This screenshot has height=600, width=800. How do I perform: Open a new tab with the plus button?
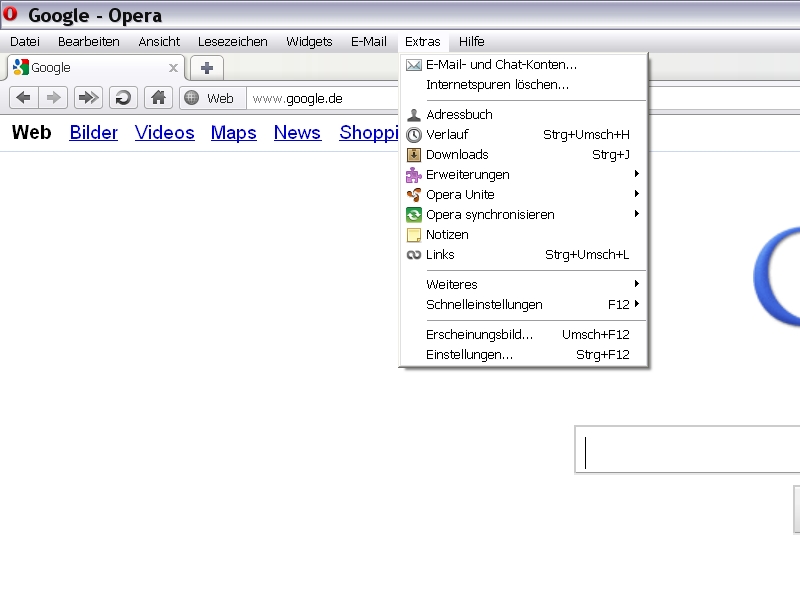[207, 68]
